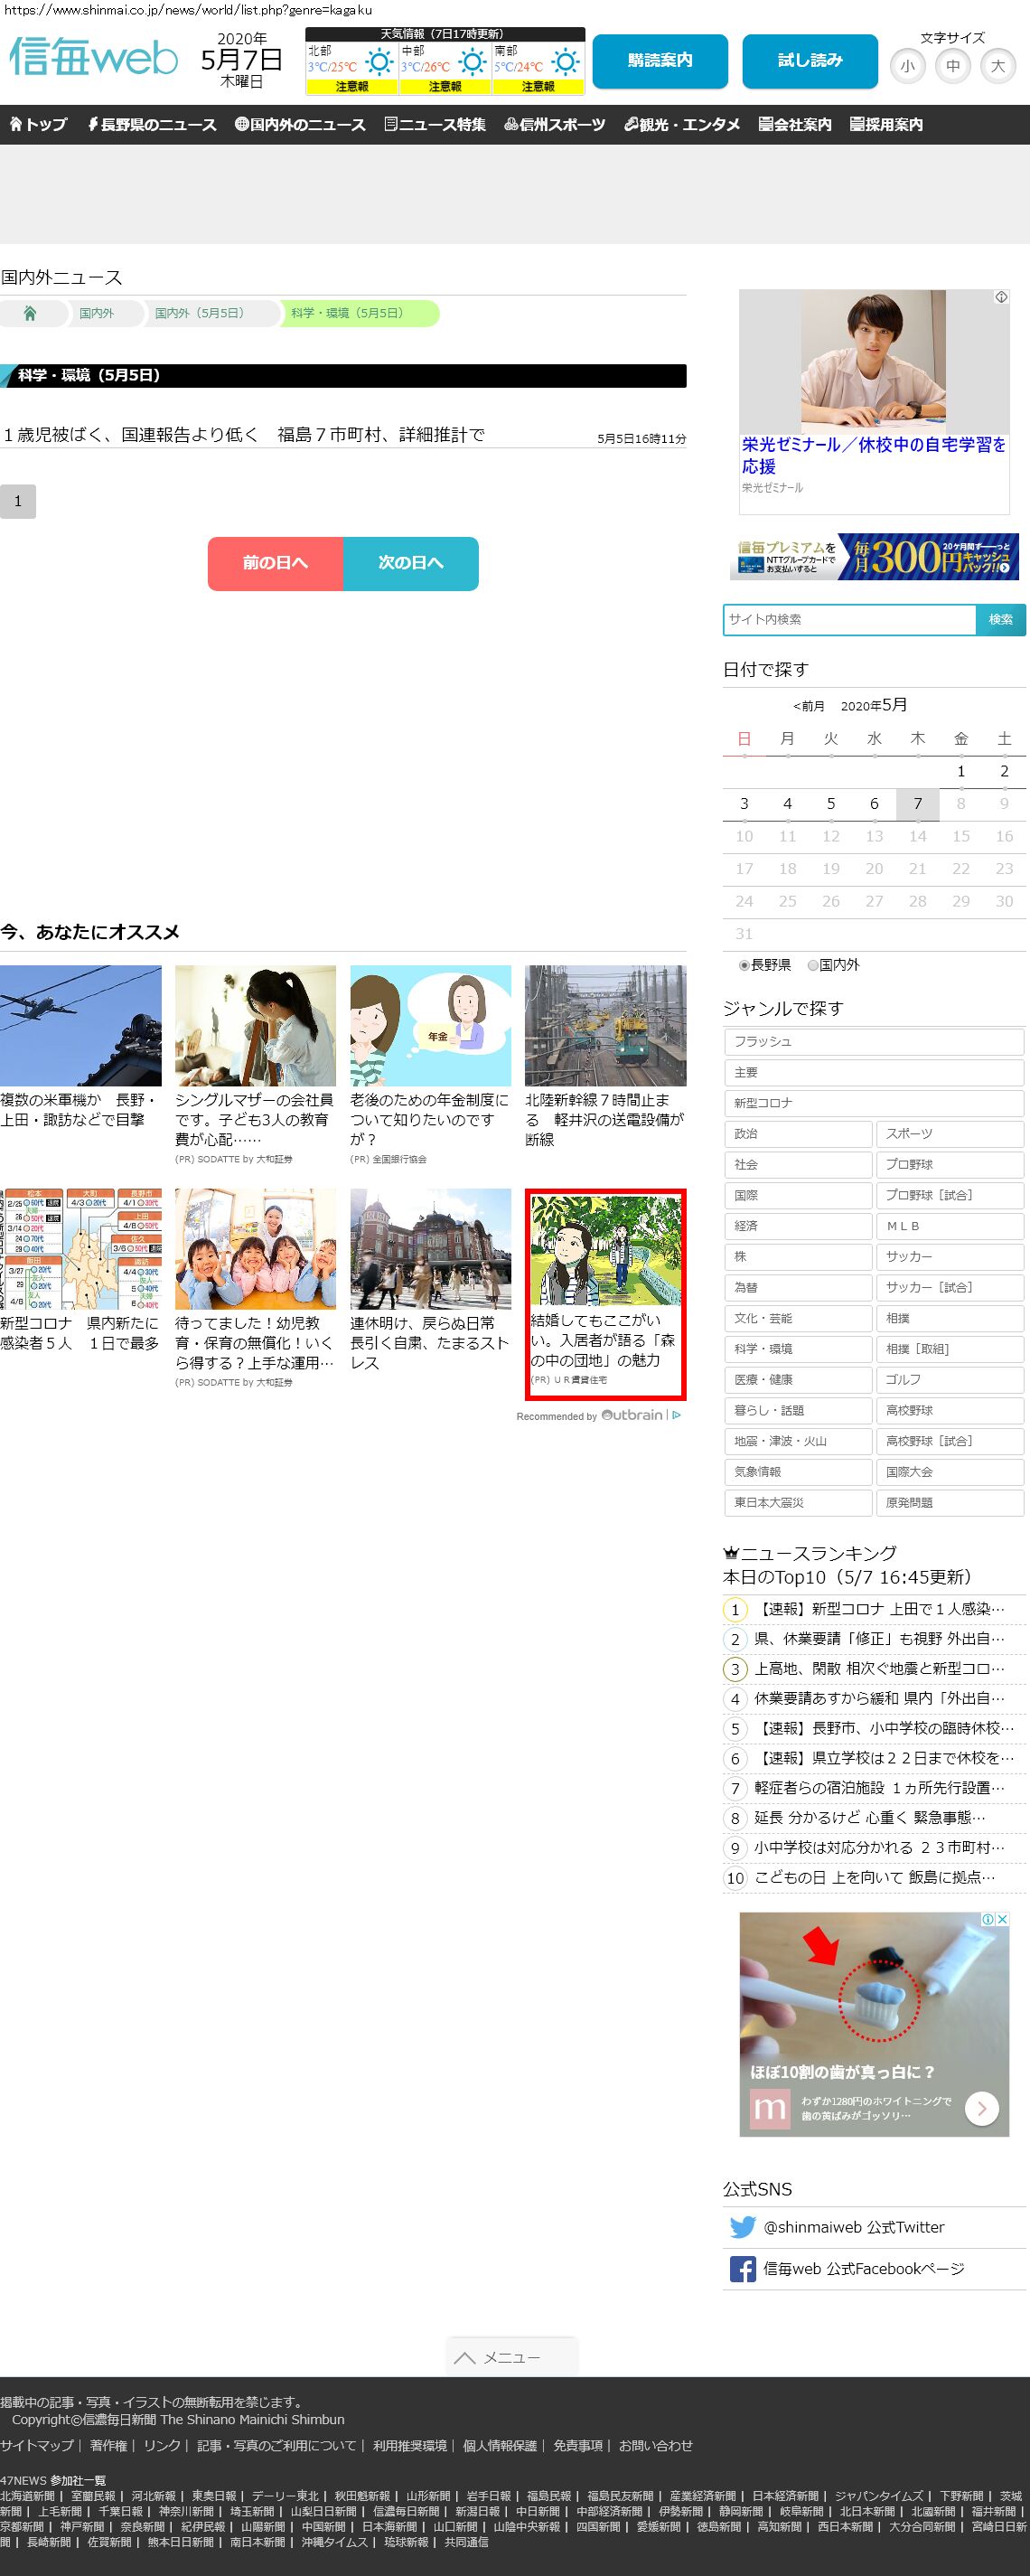
Task: Click the site search input field
Action: click(849, 619)
